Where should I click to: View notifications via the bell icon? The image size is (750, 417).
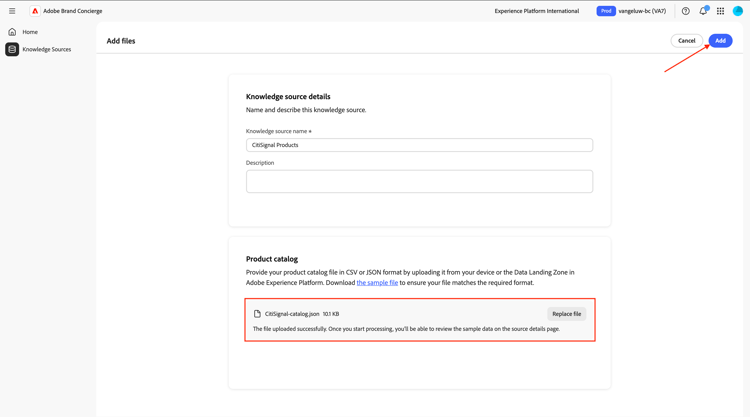(x=703, y=11)
